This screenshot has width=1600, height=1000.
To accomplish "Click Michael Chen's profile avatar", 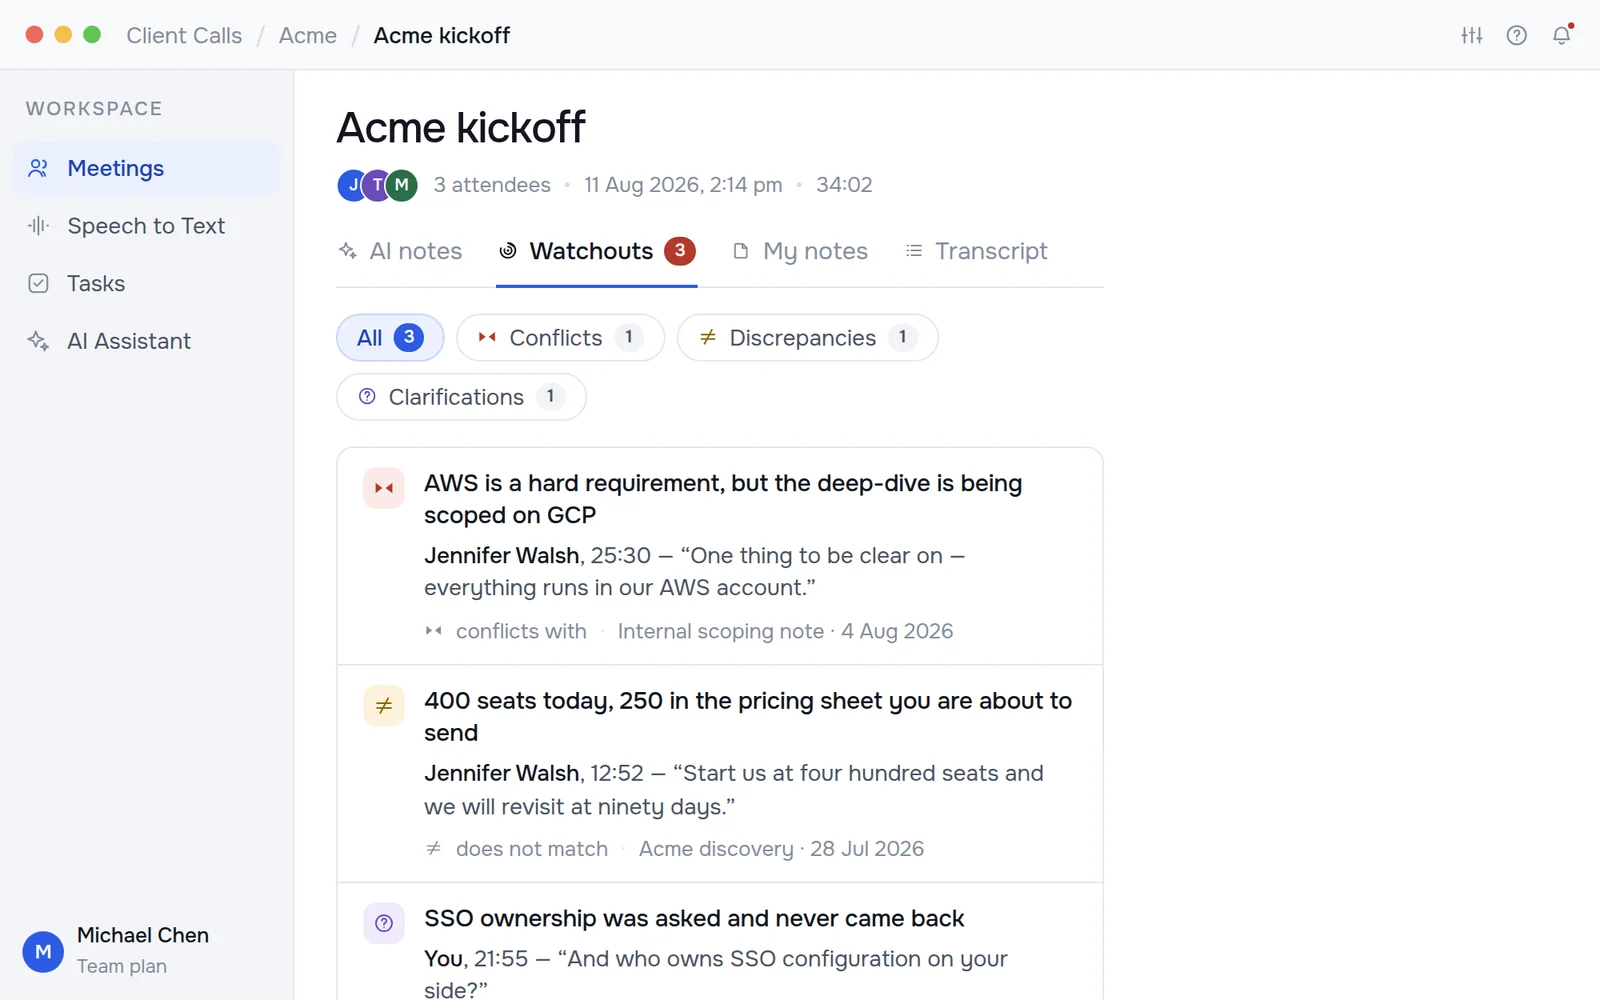I will pyautogui.click(x=43, y=951).
